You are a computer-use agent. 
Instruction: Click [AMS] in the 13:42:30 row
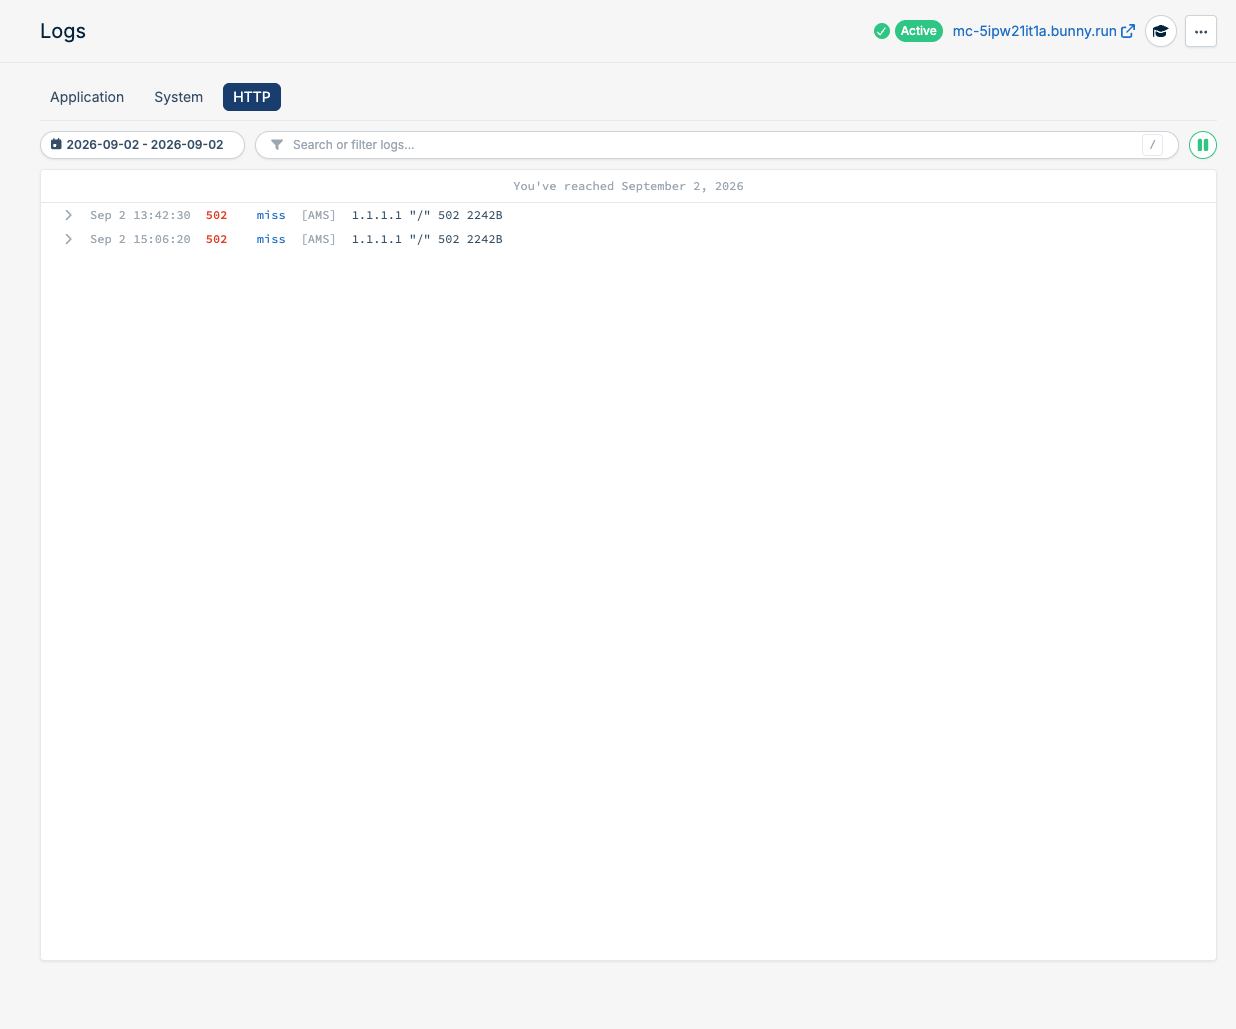(x=319, y=215)
